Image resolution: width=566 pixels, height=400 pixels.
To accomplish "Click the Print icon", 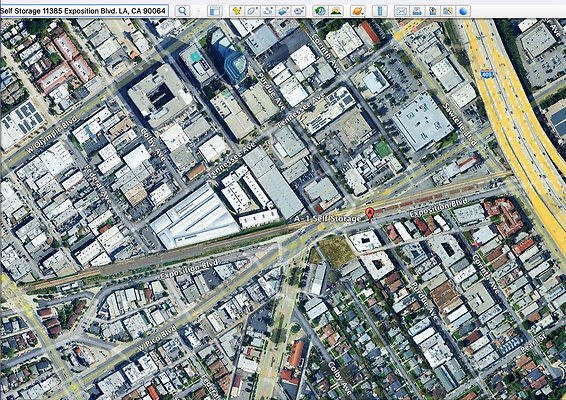I will tap(417, 11).
